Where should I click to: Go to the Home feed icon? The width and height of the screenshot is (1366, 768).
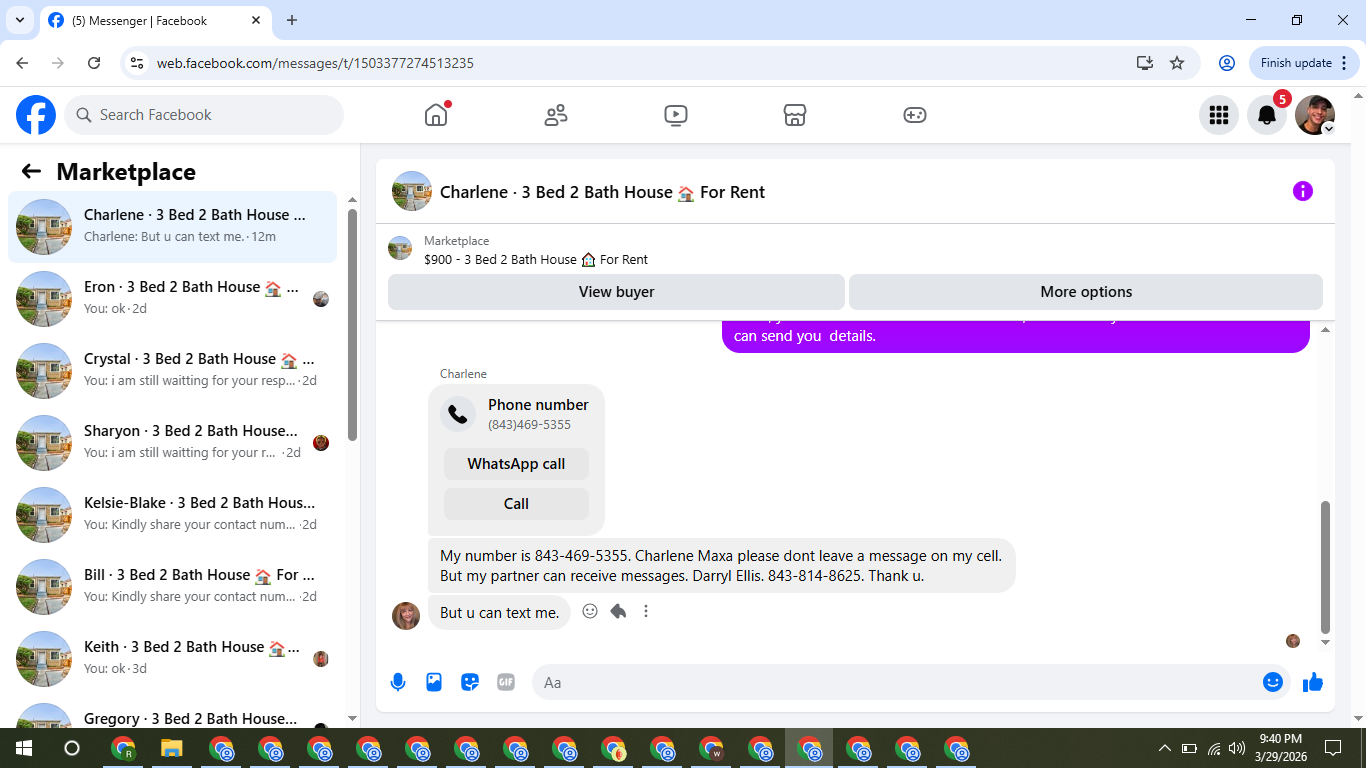click(436, 115)
